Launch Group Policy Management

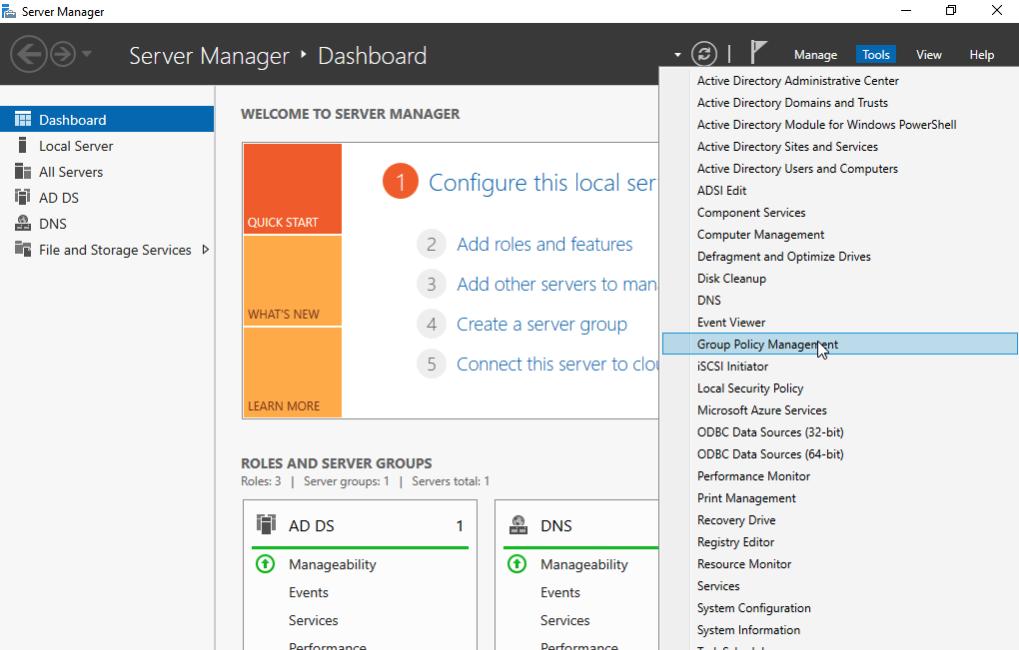[x=840, y=344]
